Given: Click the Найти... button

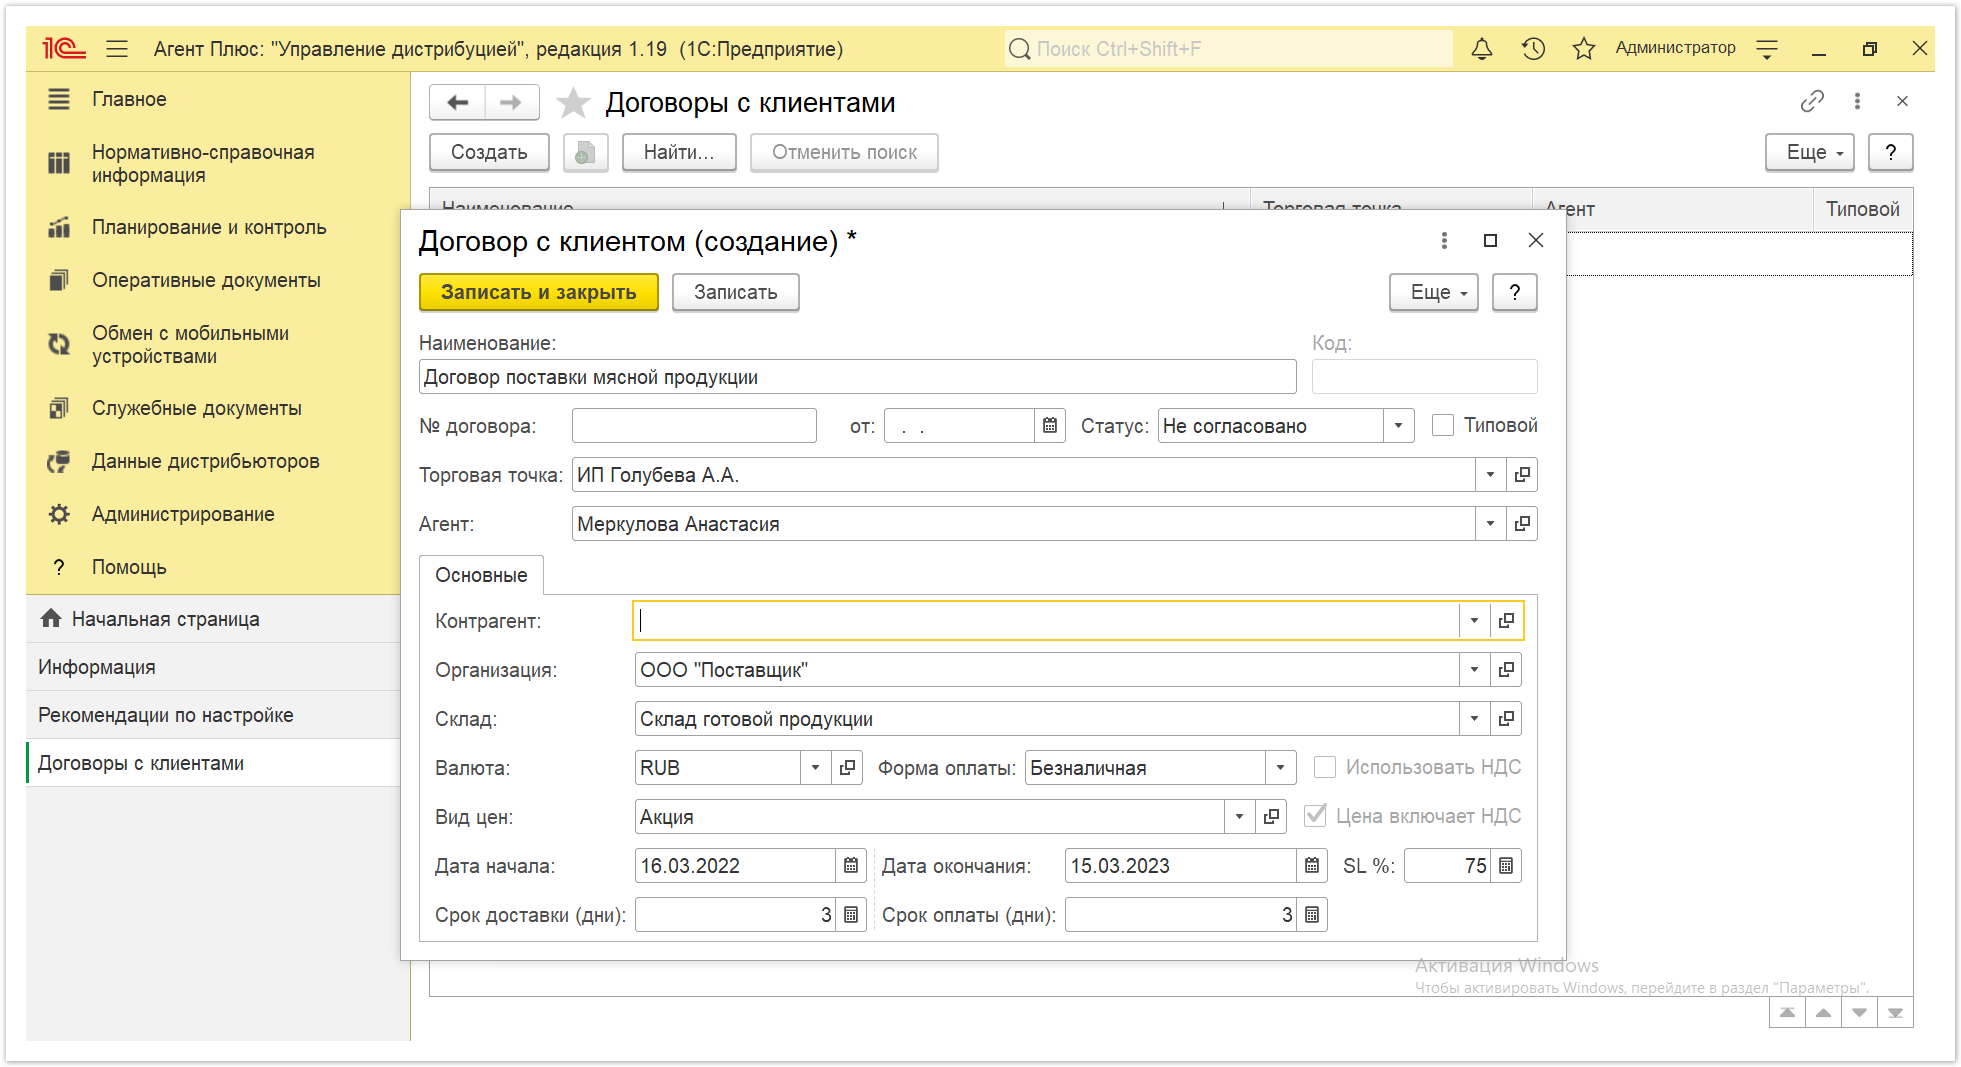Looking at the screenshot, I should click(x=679, y=152).
